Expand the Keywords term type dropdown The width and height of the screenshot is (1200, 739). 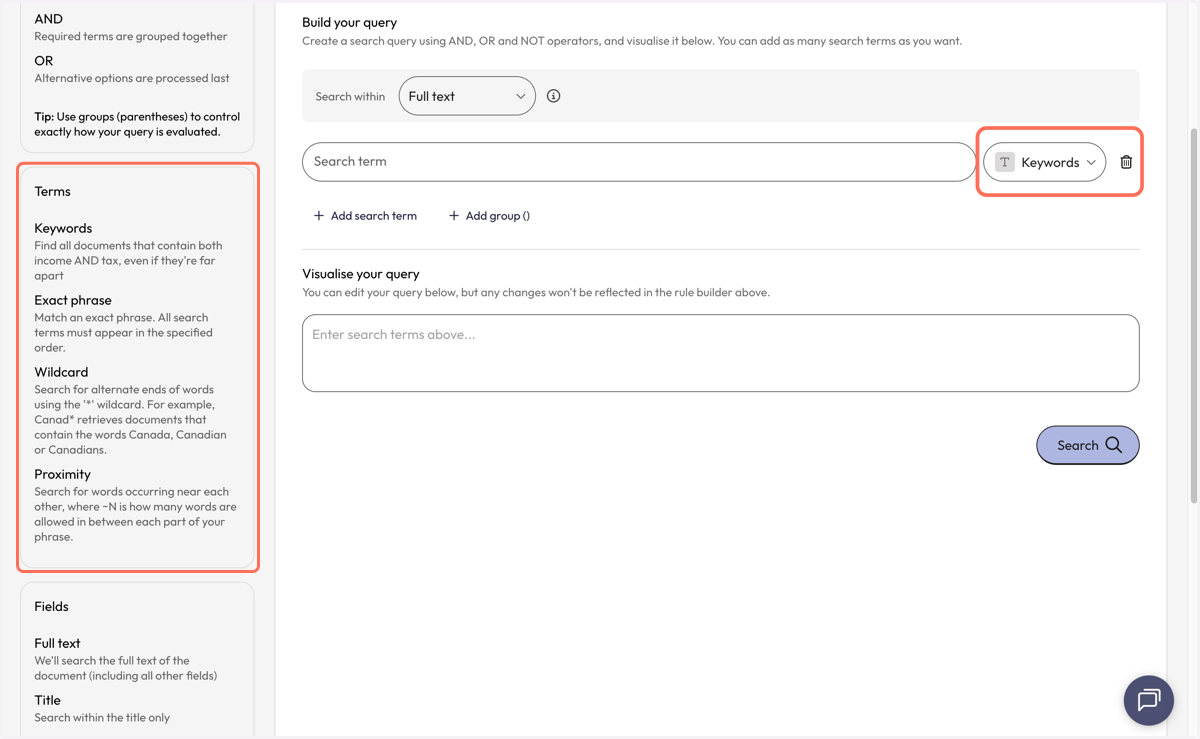click(1045, 162)
